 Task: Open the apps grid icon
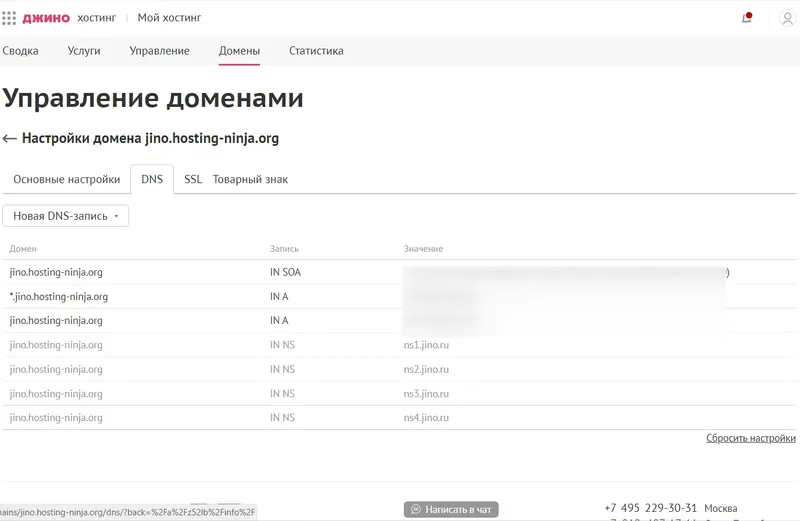(9, 18)
